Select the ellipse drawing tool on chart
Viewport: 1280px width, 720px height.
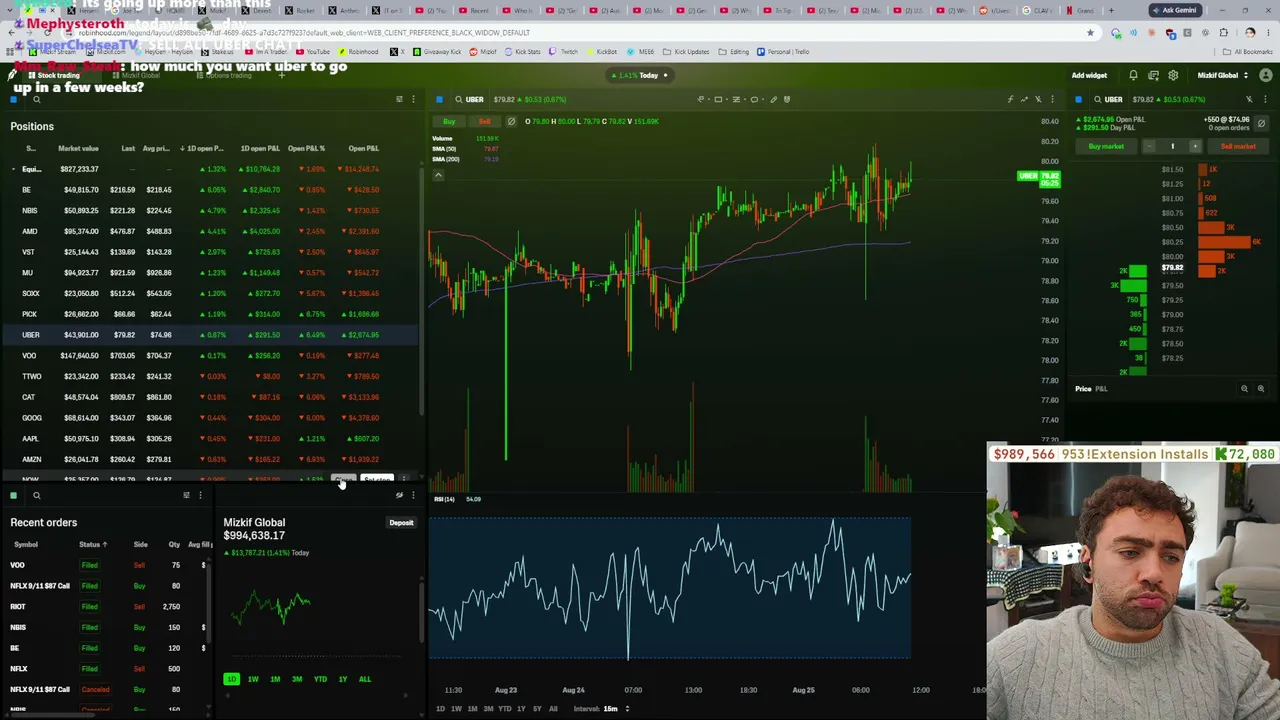[x=754, y=99]
